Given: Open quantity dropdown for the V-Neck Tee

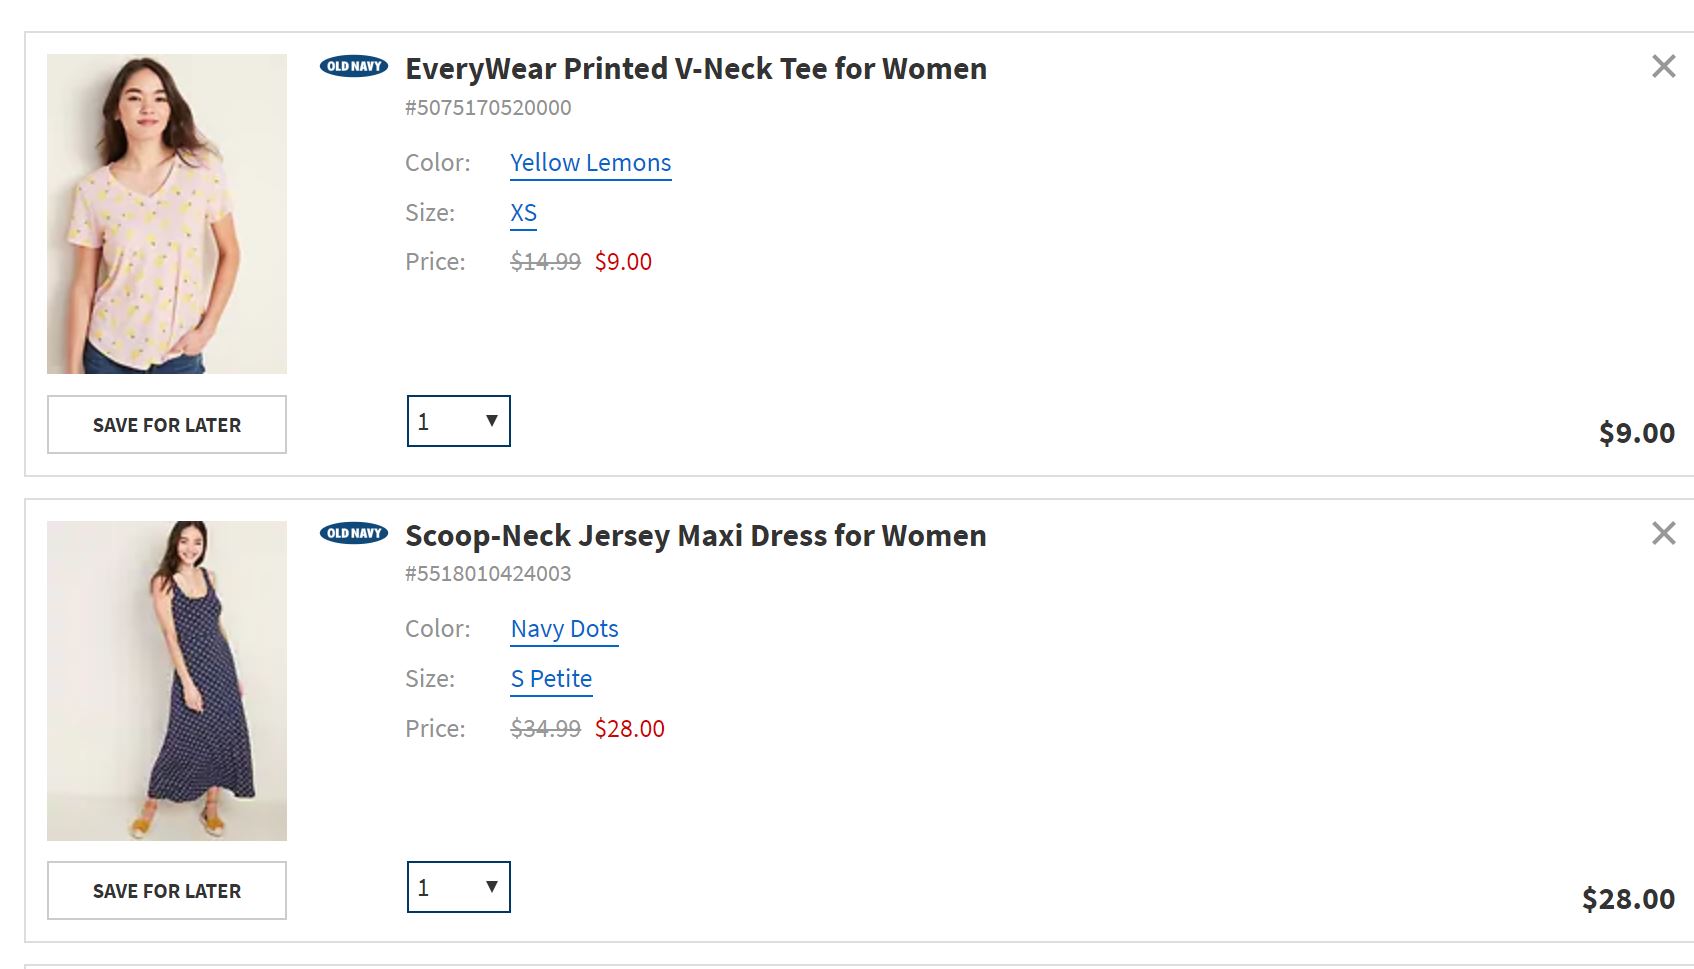Looking at the screenshot, I should pyautogui.click(x=459, y=421).
